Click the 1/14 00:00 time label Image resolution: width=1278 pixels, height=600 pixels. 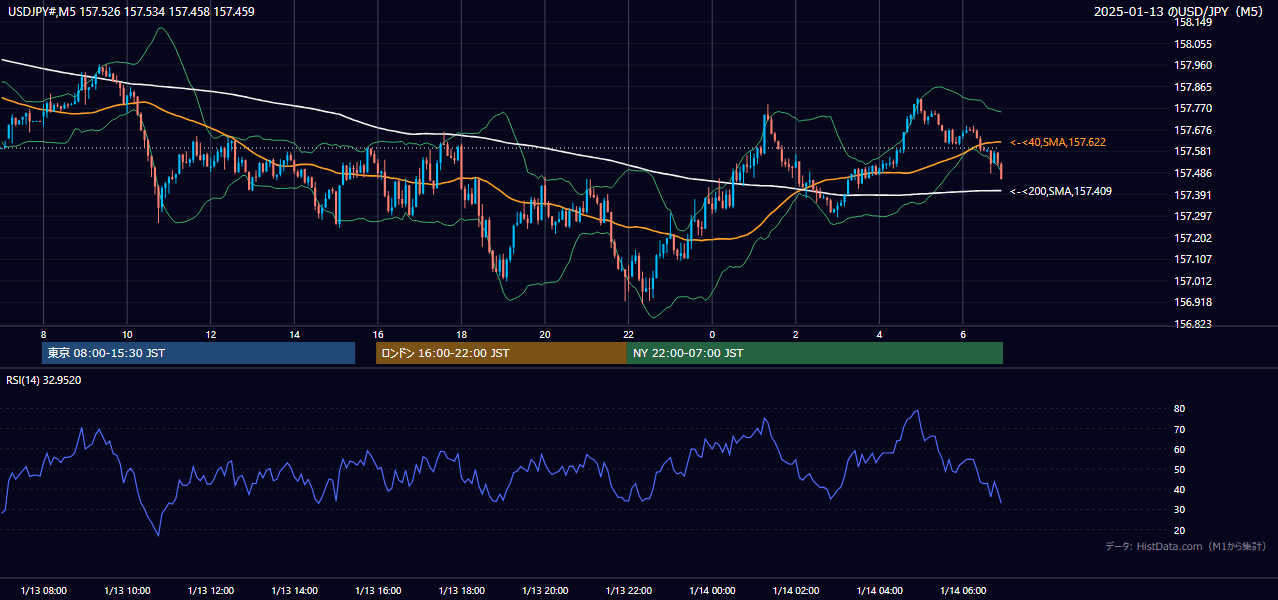point(712,591)
